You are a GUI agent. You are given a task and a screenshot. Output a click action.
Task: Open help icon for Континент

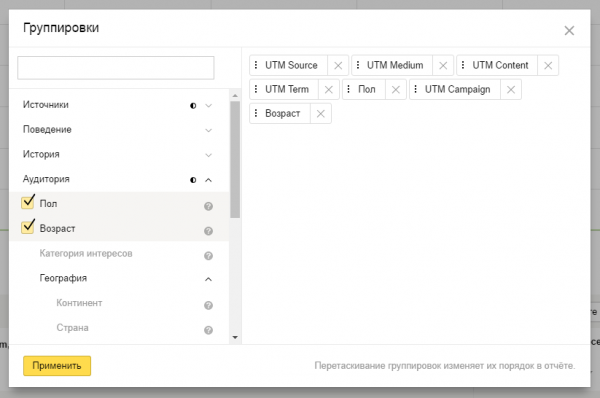click(209, 305)
